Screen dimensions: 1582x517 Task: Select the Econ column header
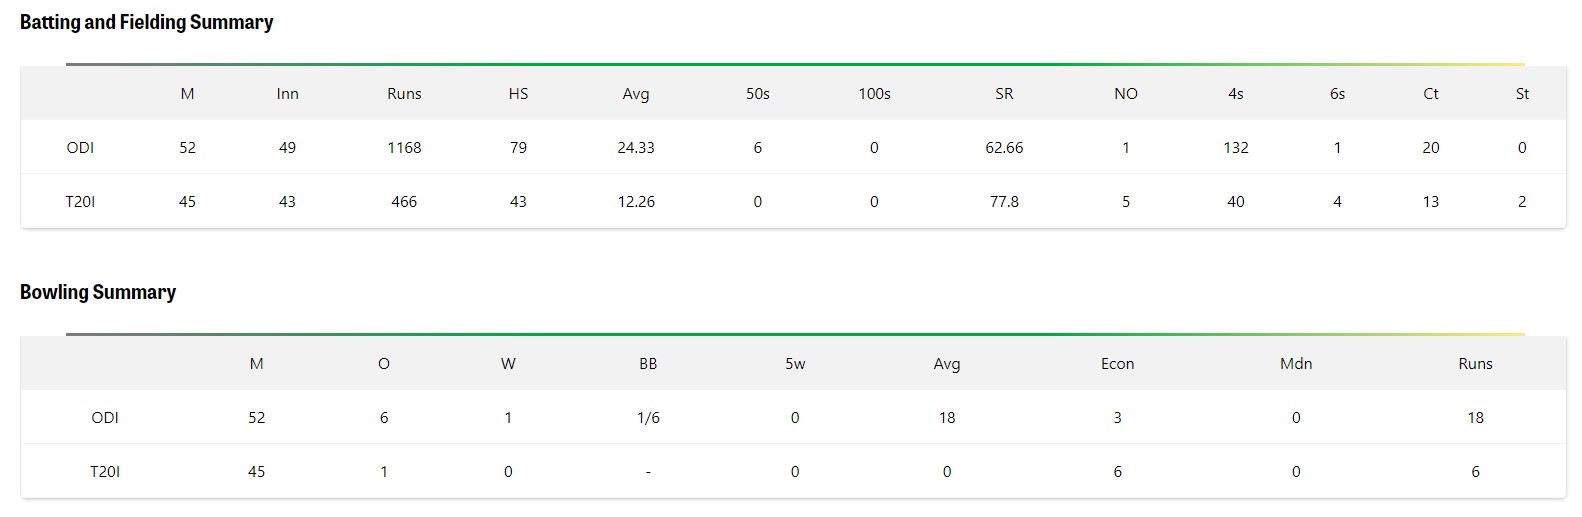click(1117, 364)
